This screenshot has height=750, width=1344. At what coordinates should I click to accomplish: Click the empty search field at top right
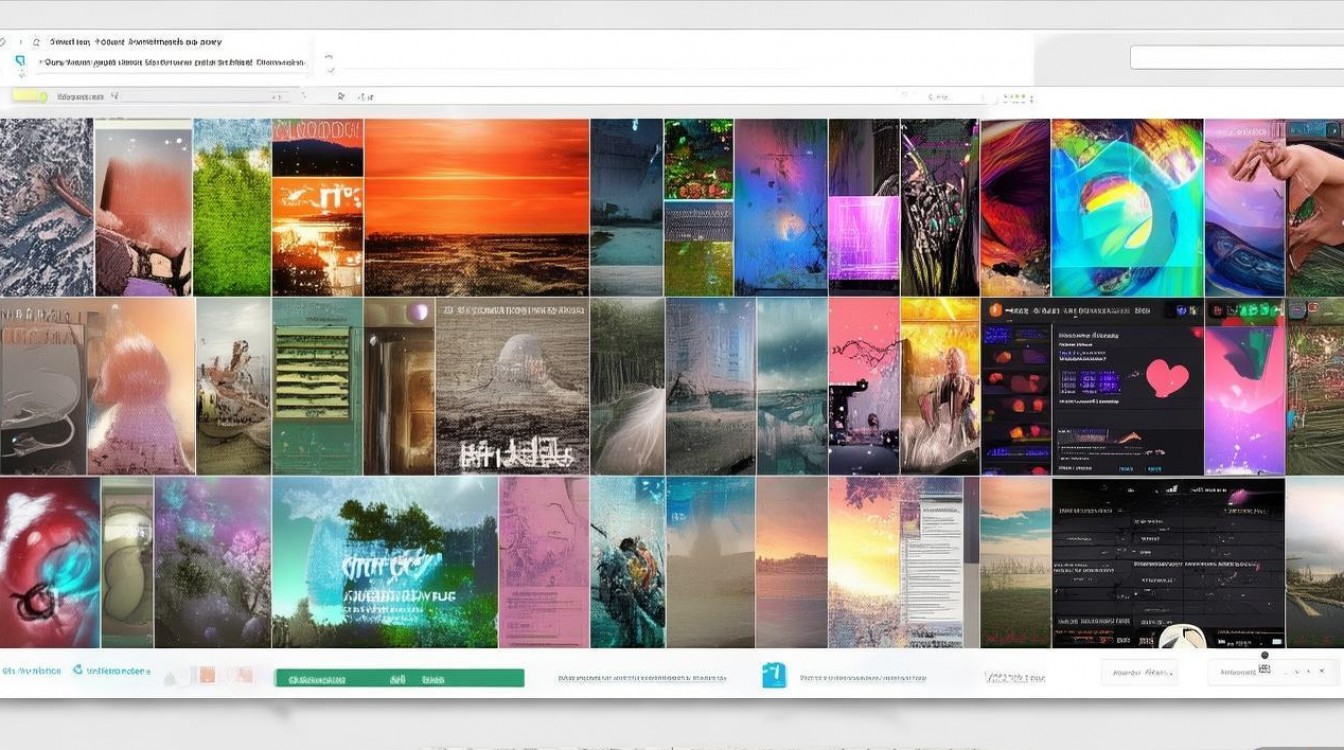pyautogui.click(x=1235, y=57)
